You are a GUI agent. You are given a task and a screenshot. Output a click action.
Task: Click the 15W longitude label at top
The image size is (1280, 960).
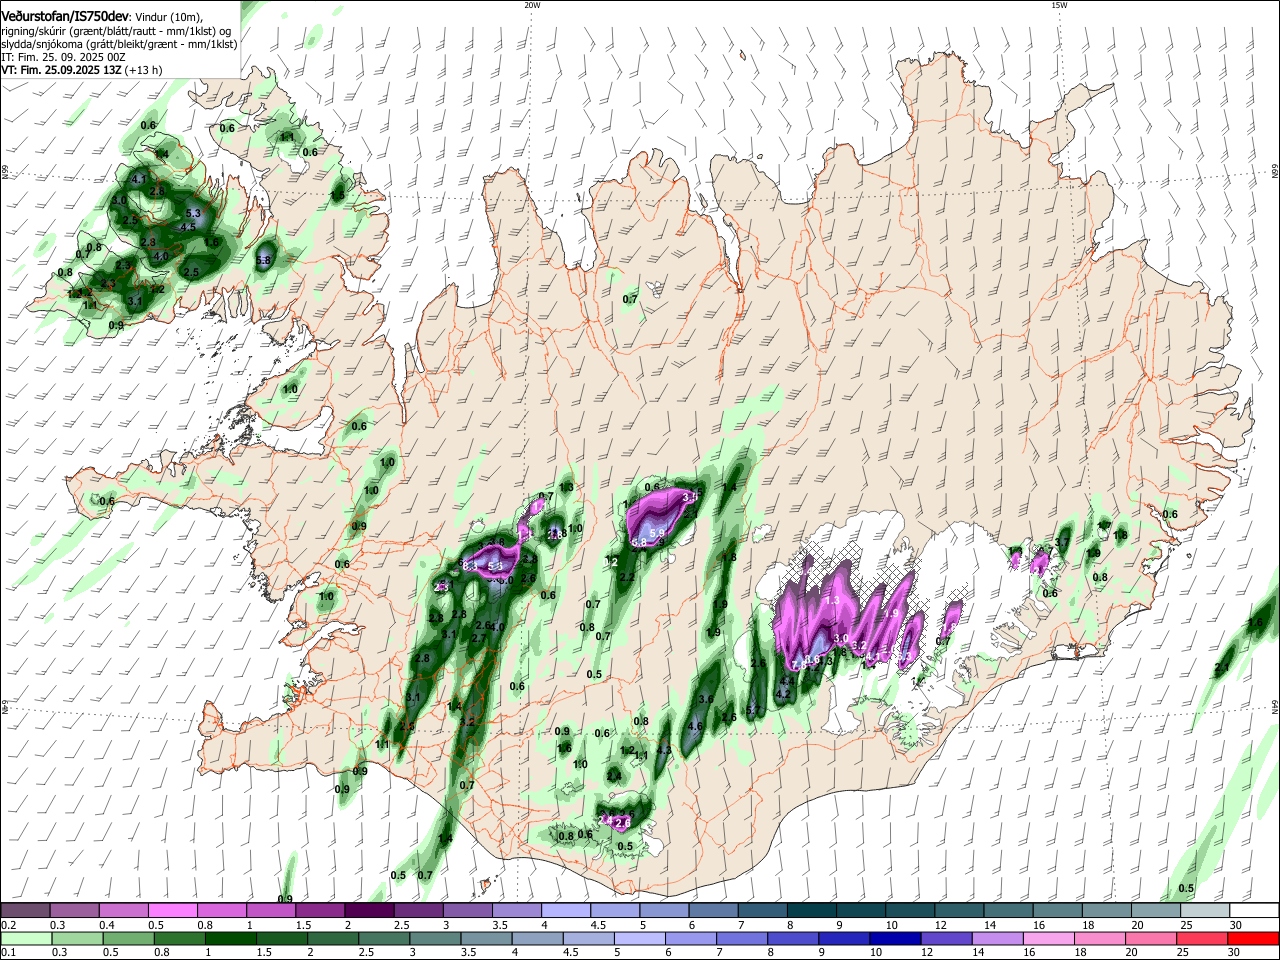click(1059, 5)
